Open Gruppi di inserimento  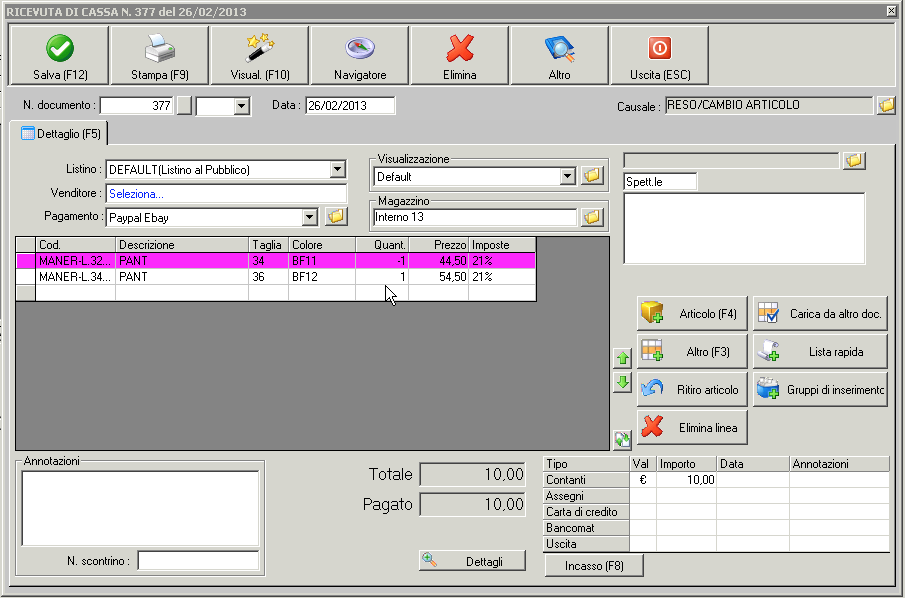[x=820, y=390]
